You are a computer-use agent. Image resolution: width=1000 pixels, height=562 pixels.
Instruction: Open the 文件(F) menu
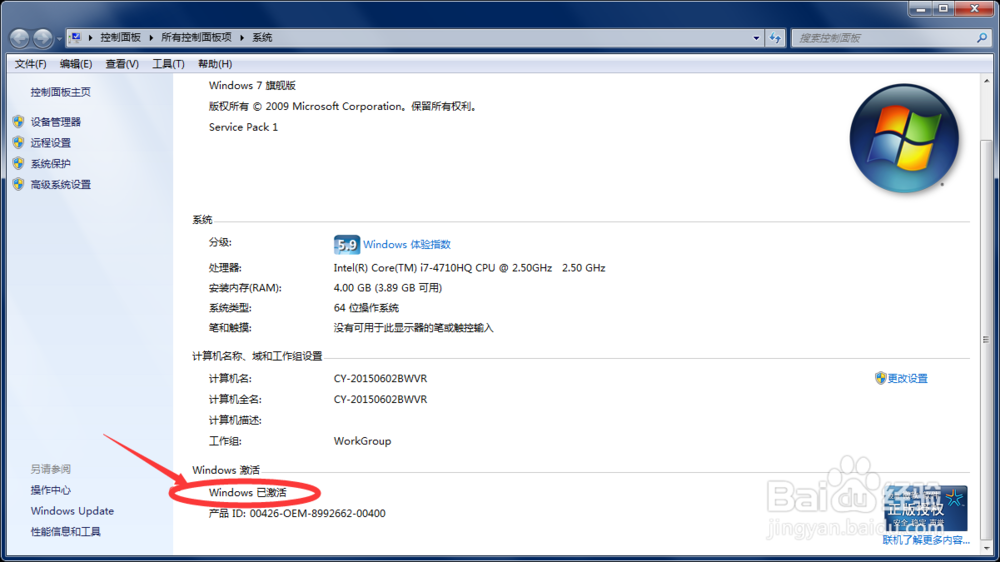tap(30, 64)
